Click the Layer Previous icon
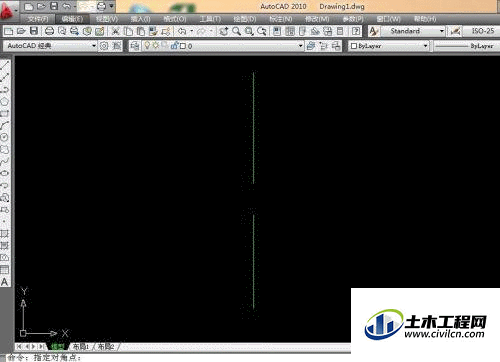The height and width of the screenshot is (362, 500). (x=323, y=46)
